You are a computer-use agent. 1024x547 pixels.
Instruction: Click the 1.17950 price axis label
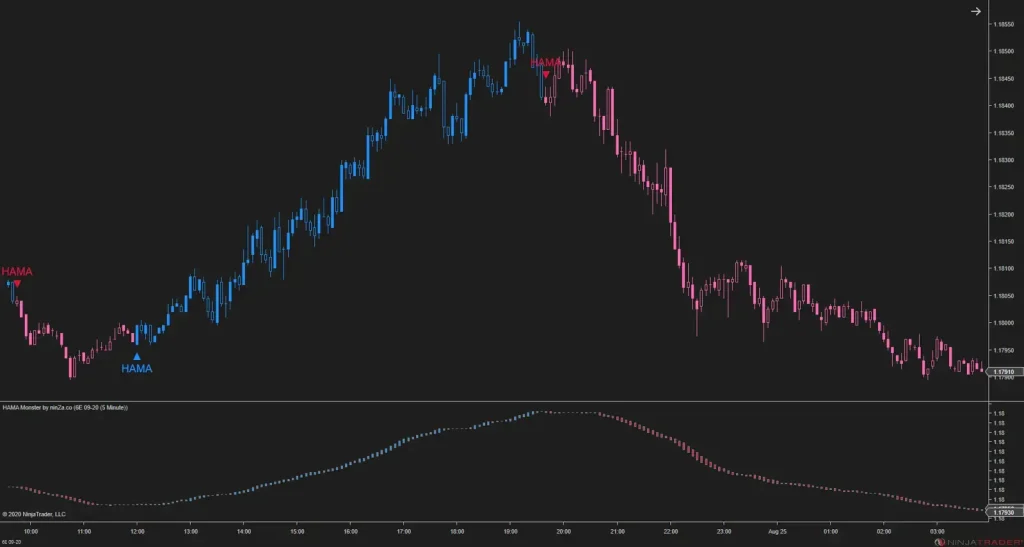(x=1003, y=351)
